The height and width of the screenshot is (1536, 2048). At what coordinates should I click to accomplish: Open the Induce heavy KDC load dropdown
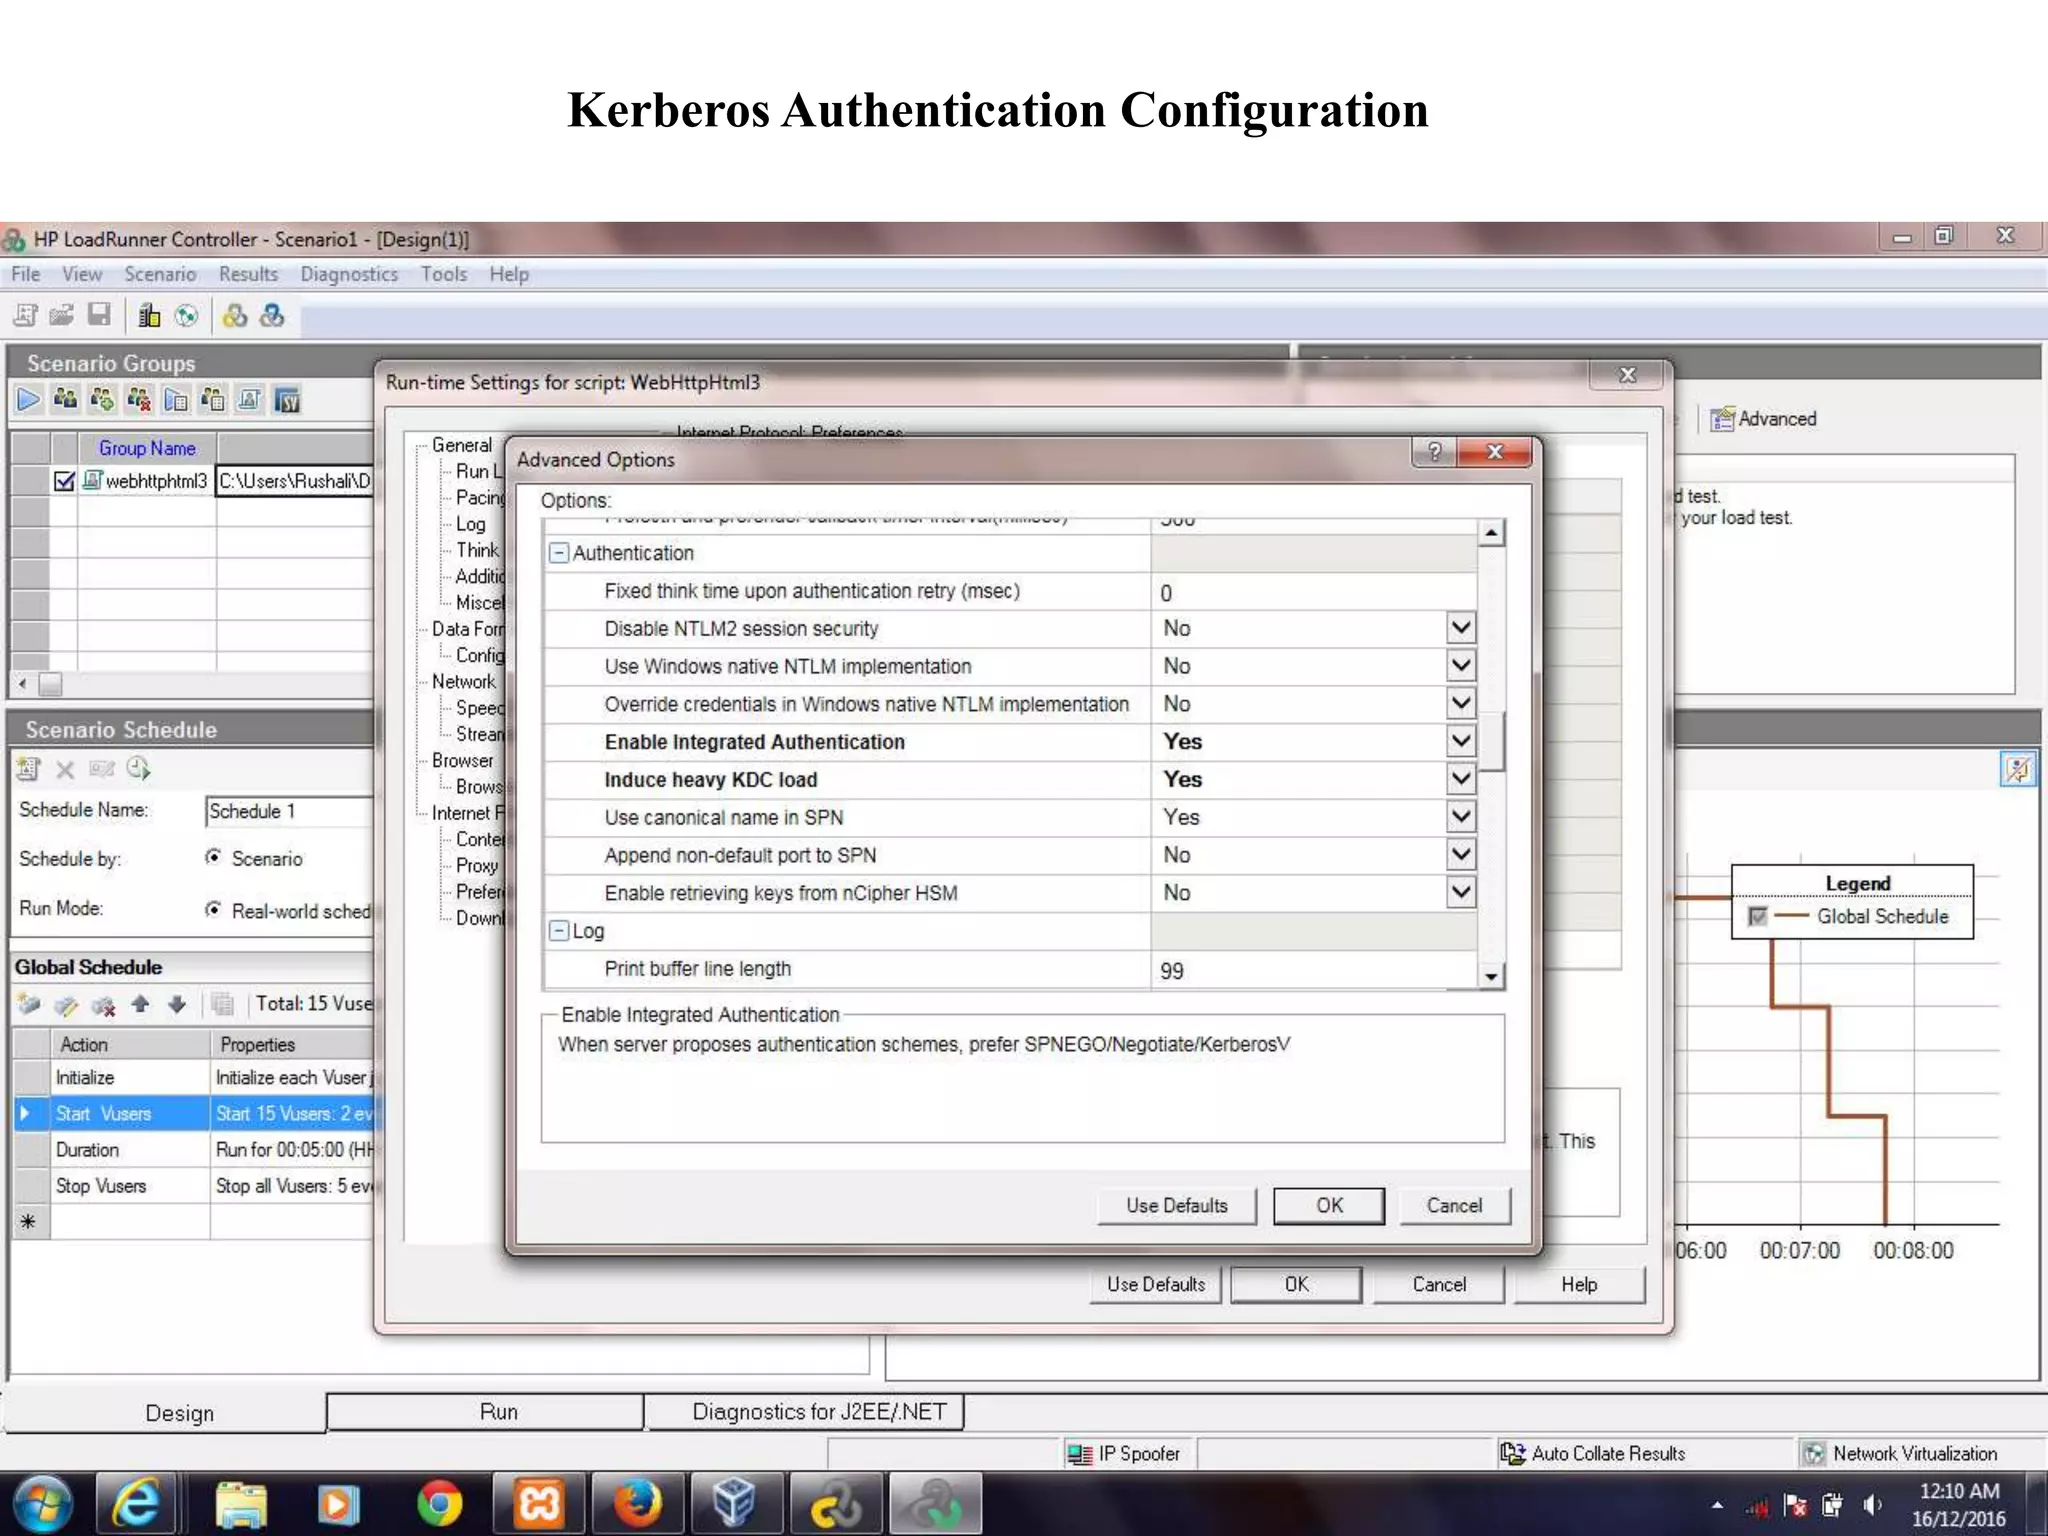click(1461, 779)
